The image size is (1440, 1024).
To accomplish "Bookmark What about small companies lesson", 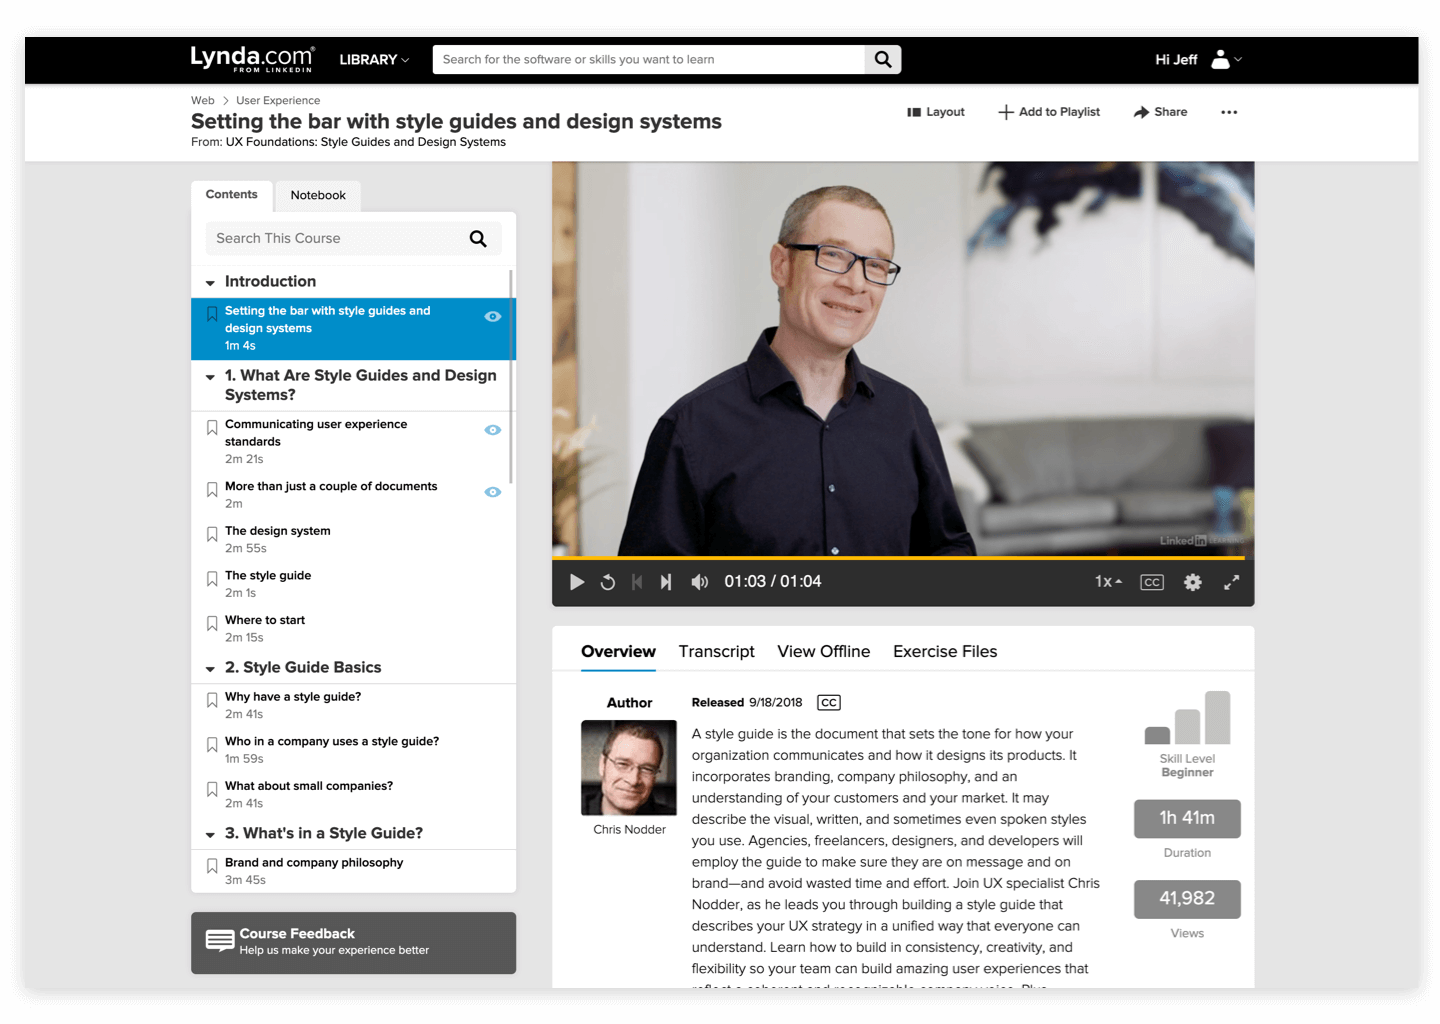I will tap(212, 790).
